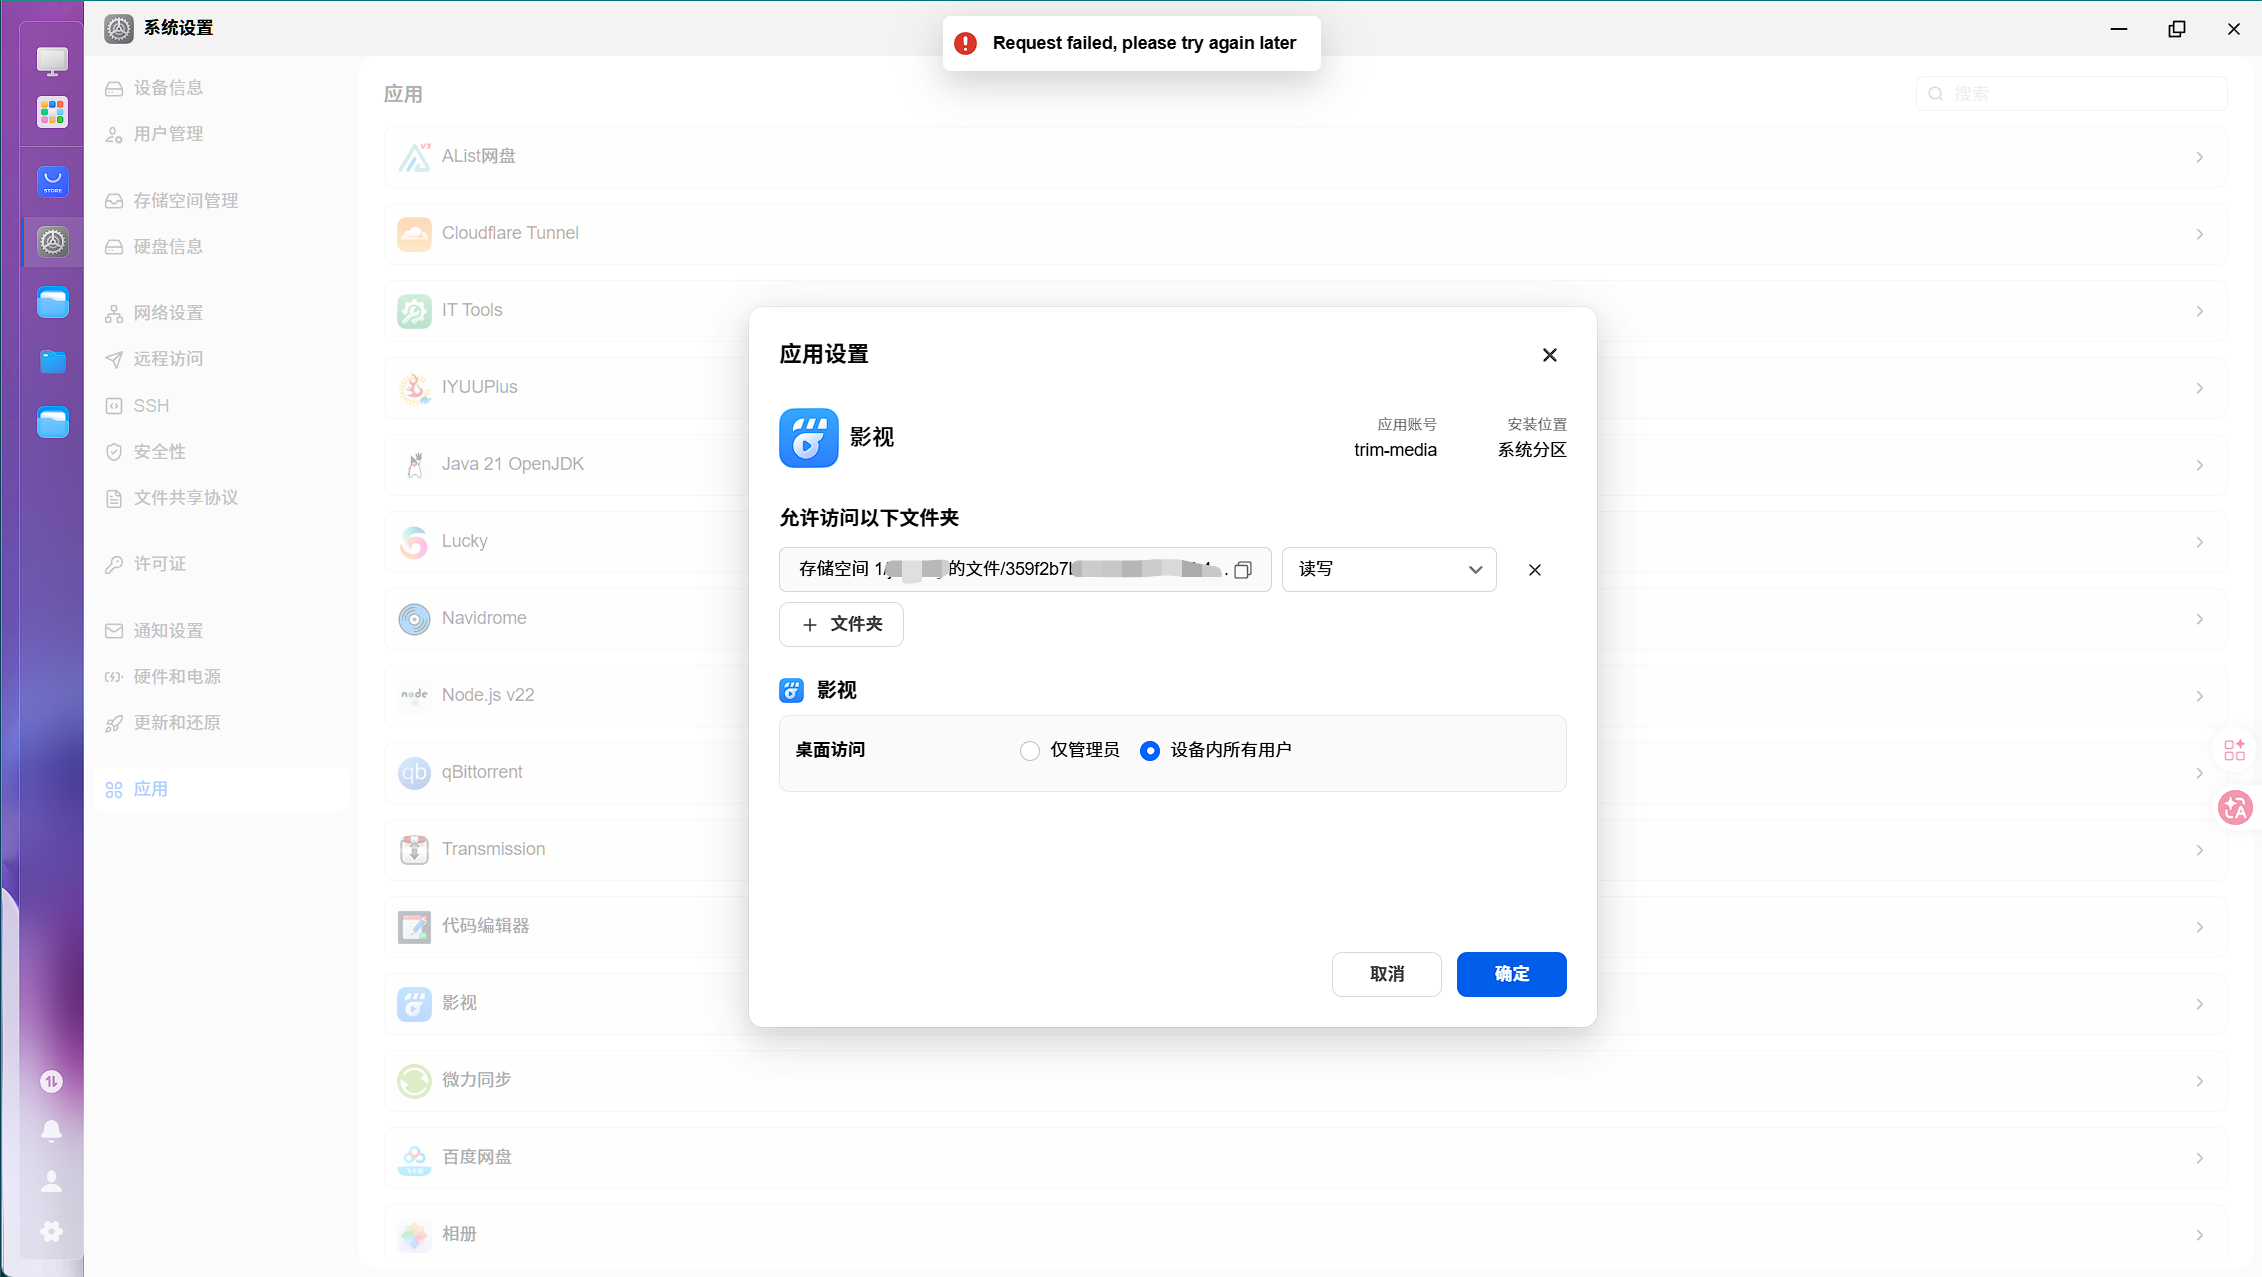Expand the AList网盘 app row chevron
This screenshot has height=1277, width=2262.
[2200, 157]
